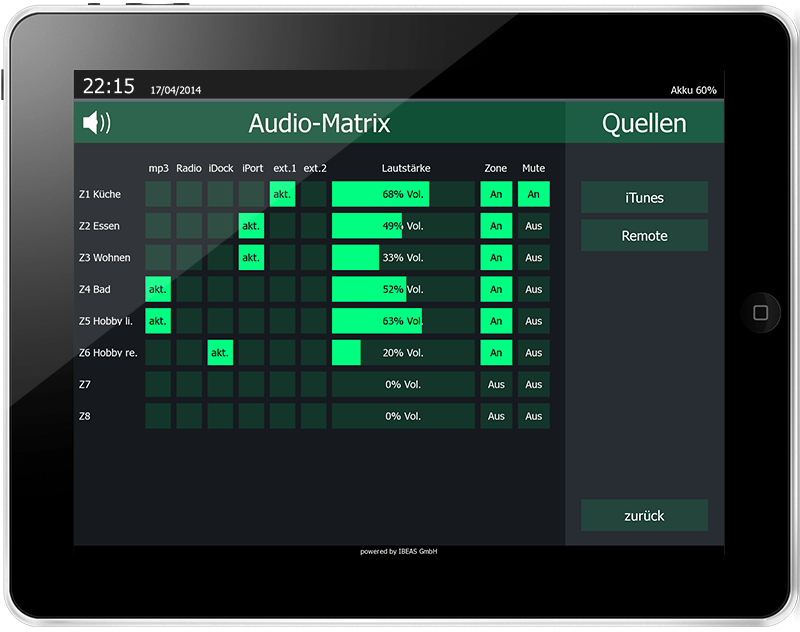Deactivate iPort source for Z3 Wohnen
Screen dimensions: 800x632
point(251,258)
